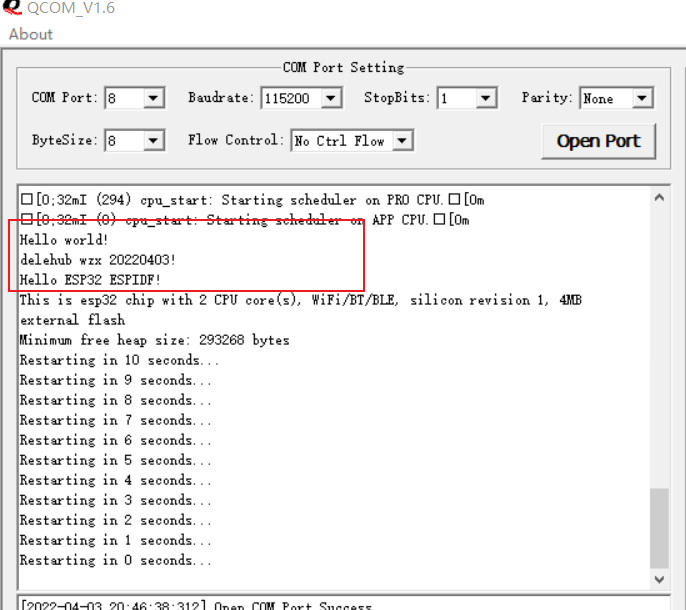The height and width of the screenshot is (610, 686).
Task: Click the Open Port button
Action: pyautogui.click(x=598, y=141)
